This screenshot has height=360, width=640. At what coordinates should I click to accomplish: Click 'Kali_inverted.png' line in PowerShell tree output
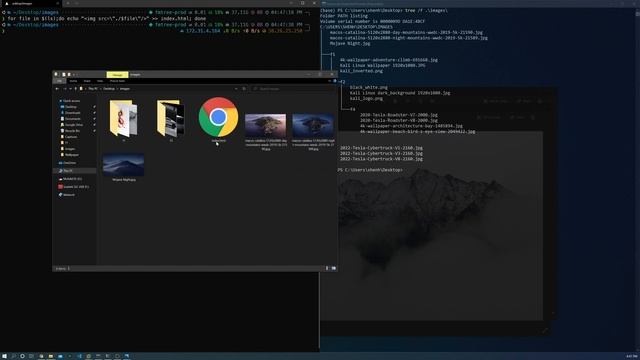(x=361, y=71)
